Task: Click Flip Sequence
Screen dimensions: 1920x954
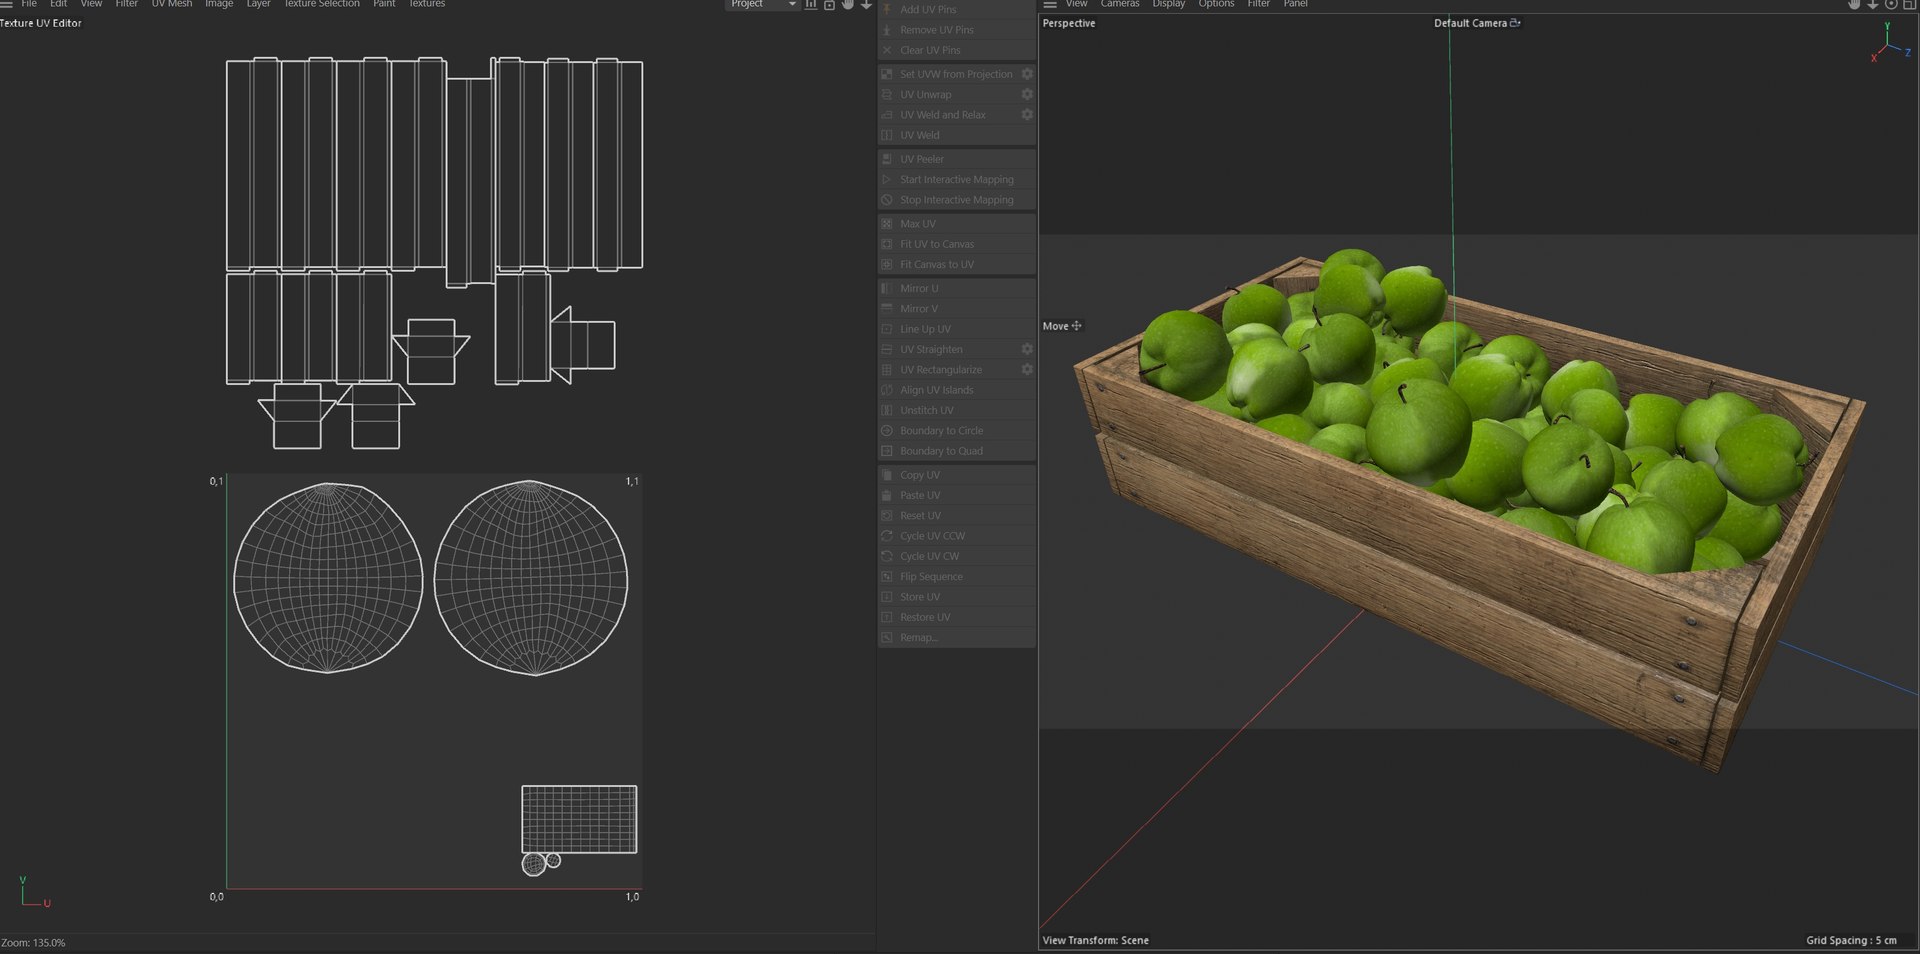Action: click(956, 577)
